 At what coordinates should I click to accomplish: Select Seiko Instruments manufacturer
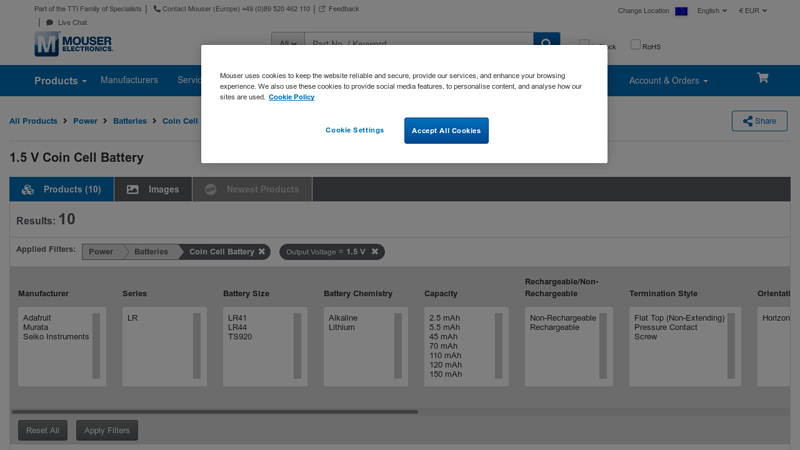pyautogui.click(x=56, y=337)
